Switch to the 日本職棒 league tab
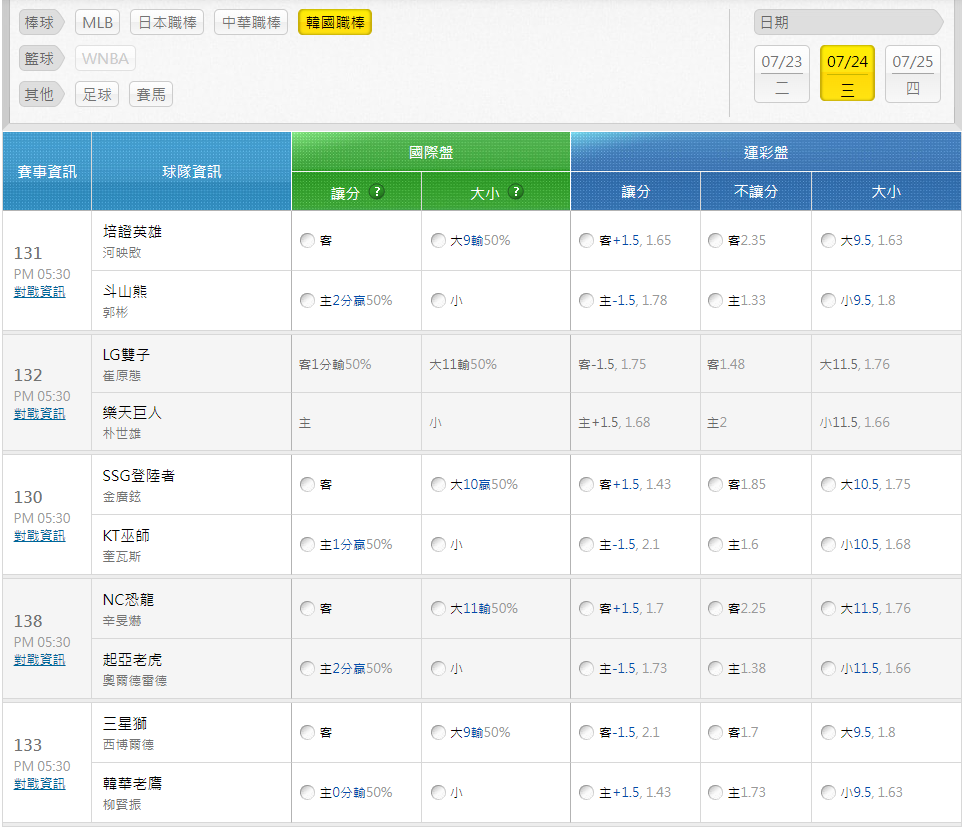 coord(167,23)
